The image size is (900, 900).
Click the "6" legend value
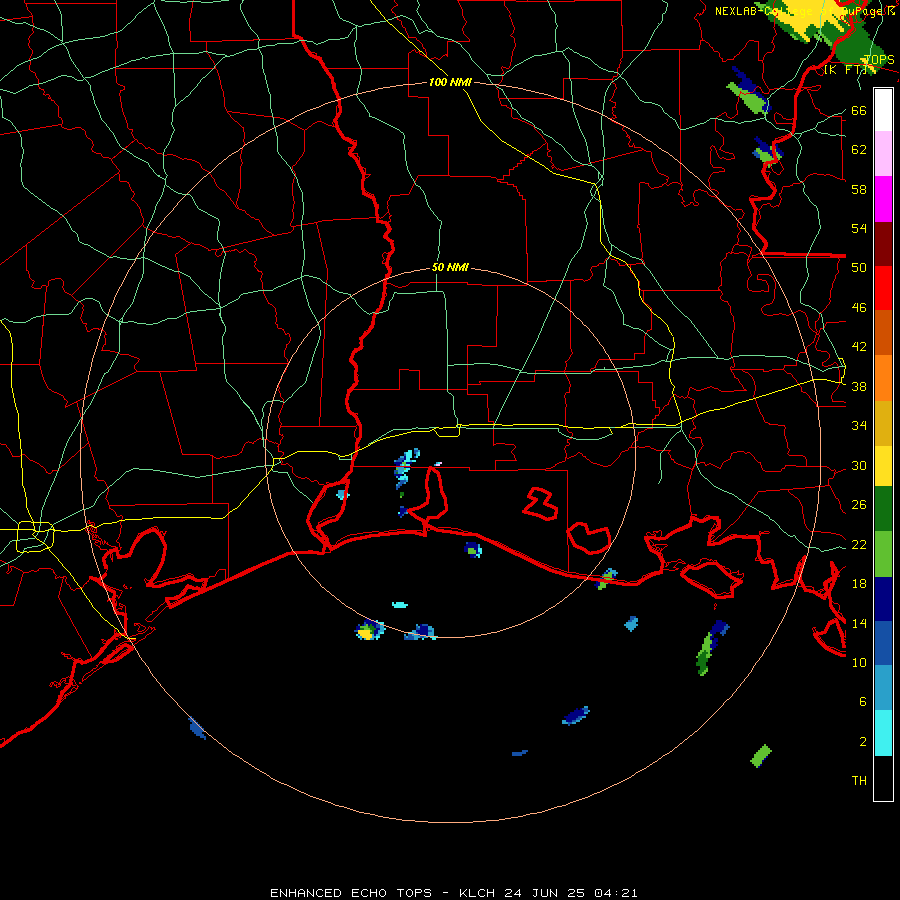(x=862, y=702)
